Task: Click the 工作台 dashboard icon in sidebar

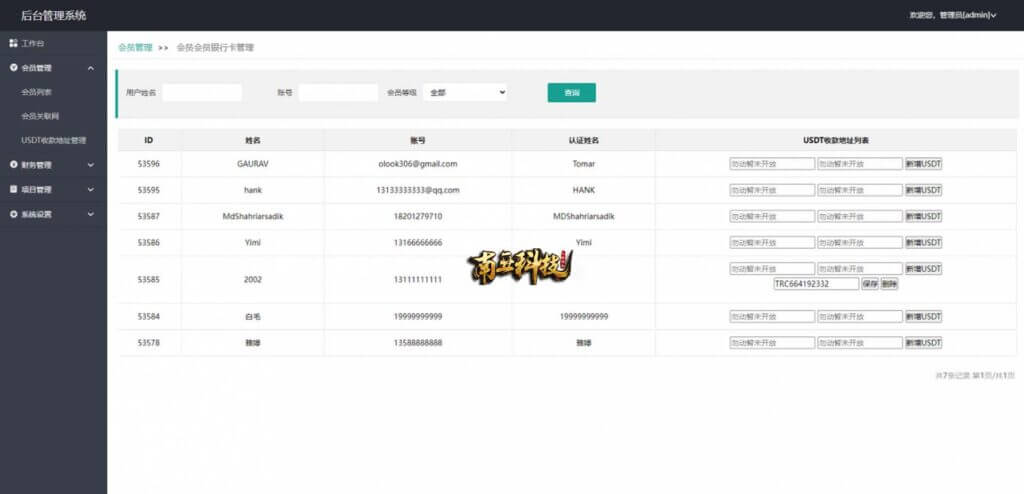Action: coord(13,43)
